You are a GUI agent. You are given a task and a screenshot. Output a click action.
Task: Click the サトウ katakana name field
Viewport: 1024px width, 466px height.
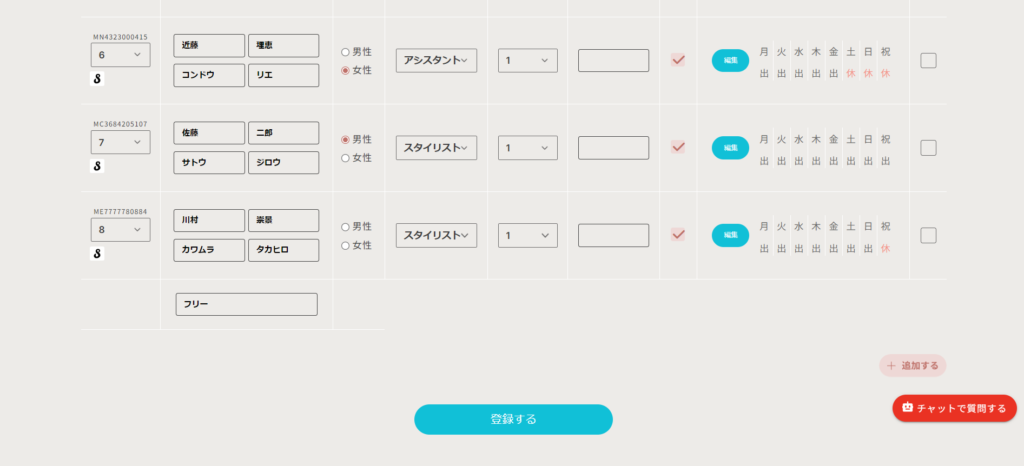(x=209, y=163)
